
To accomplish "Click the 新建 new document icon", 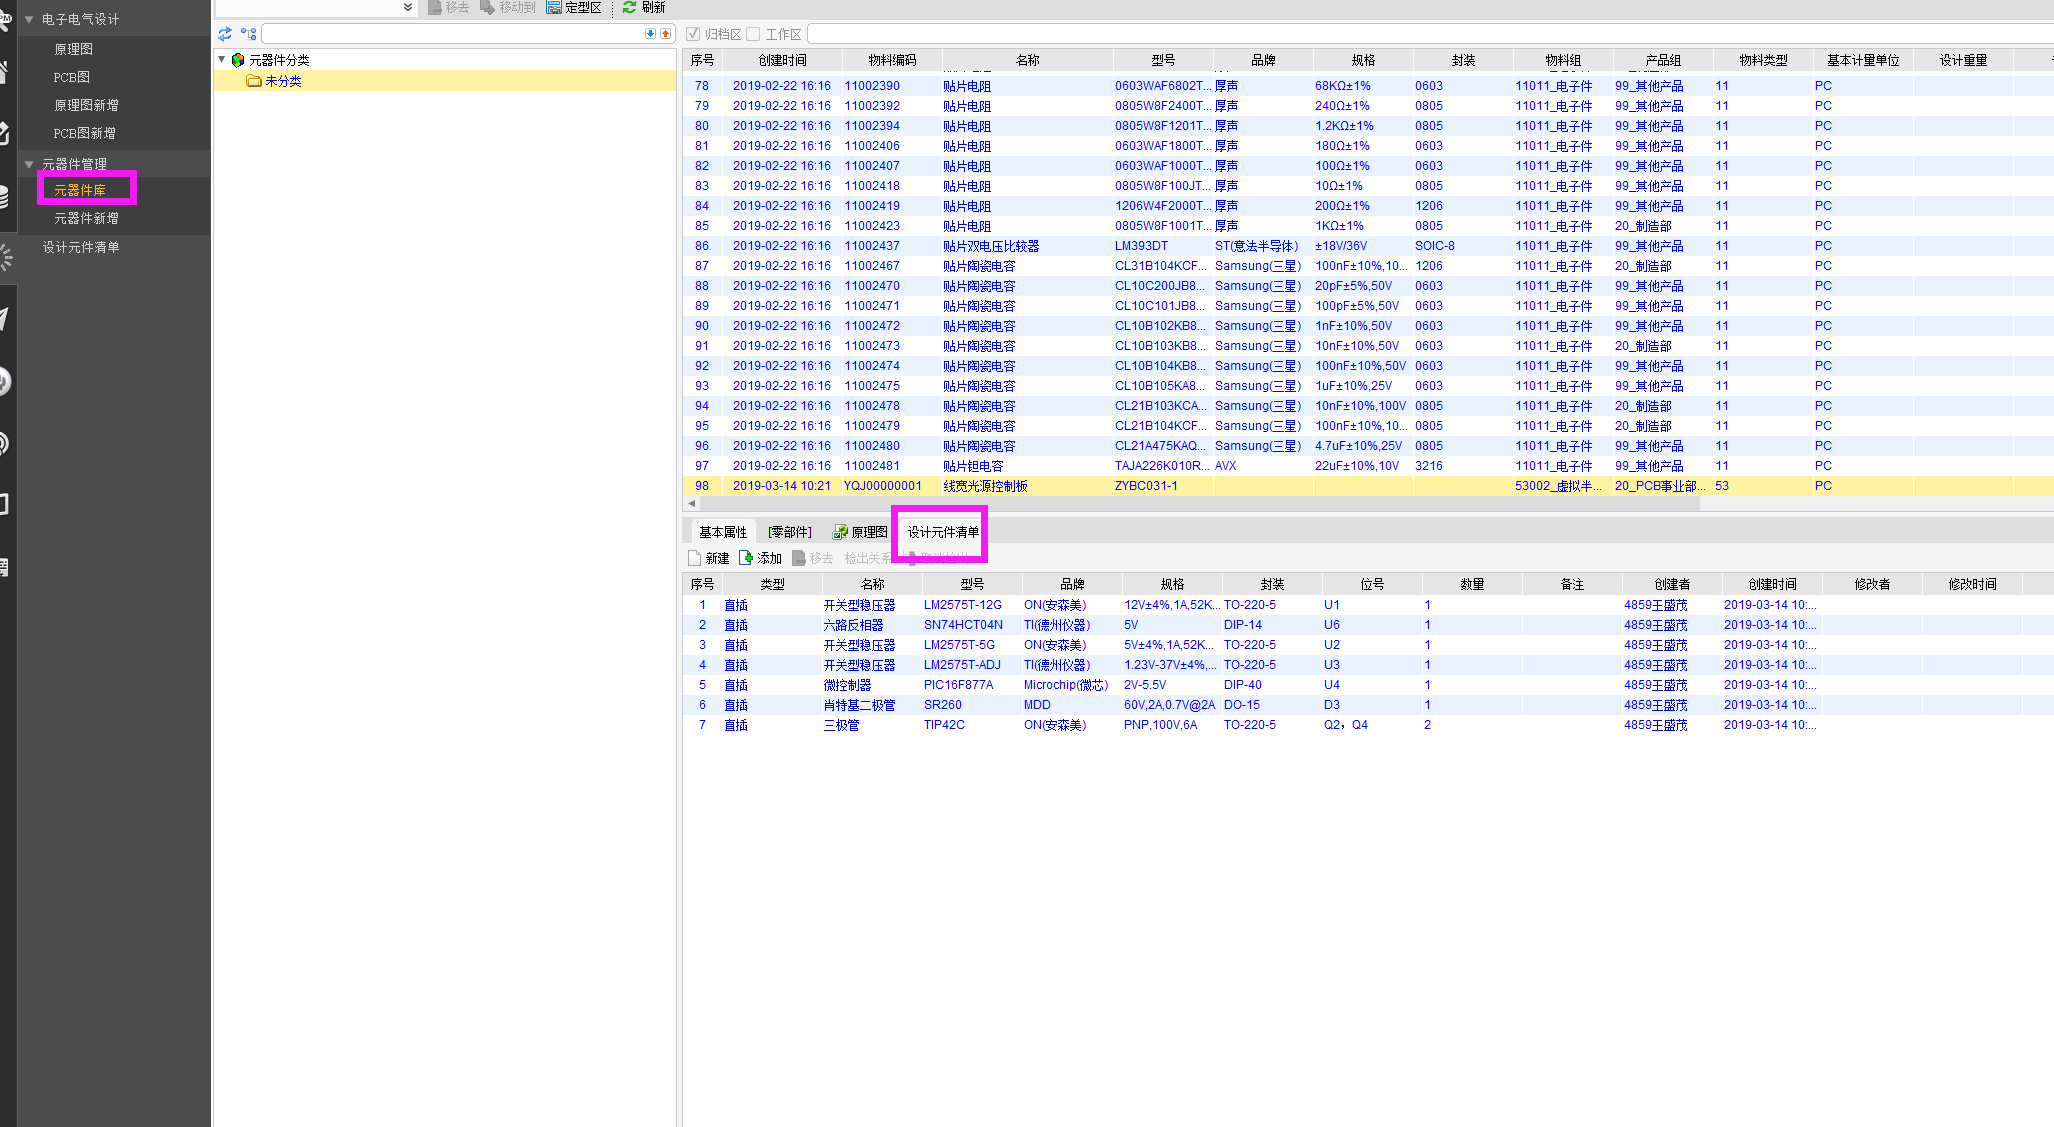I will (x=695, y=558).
